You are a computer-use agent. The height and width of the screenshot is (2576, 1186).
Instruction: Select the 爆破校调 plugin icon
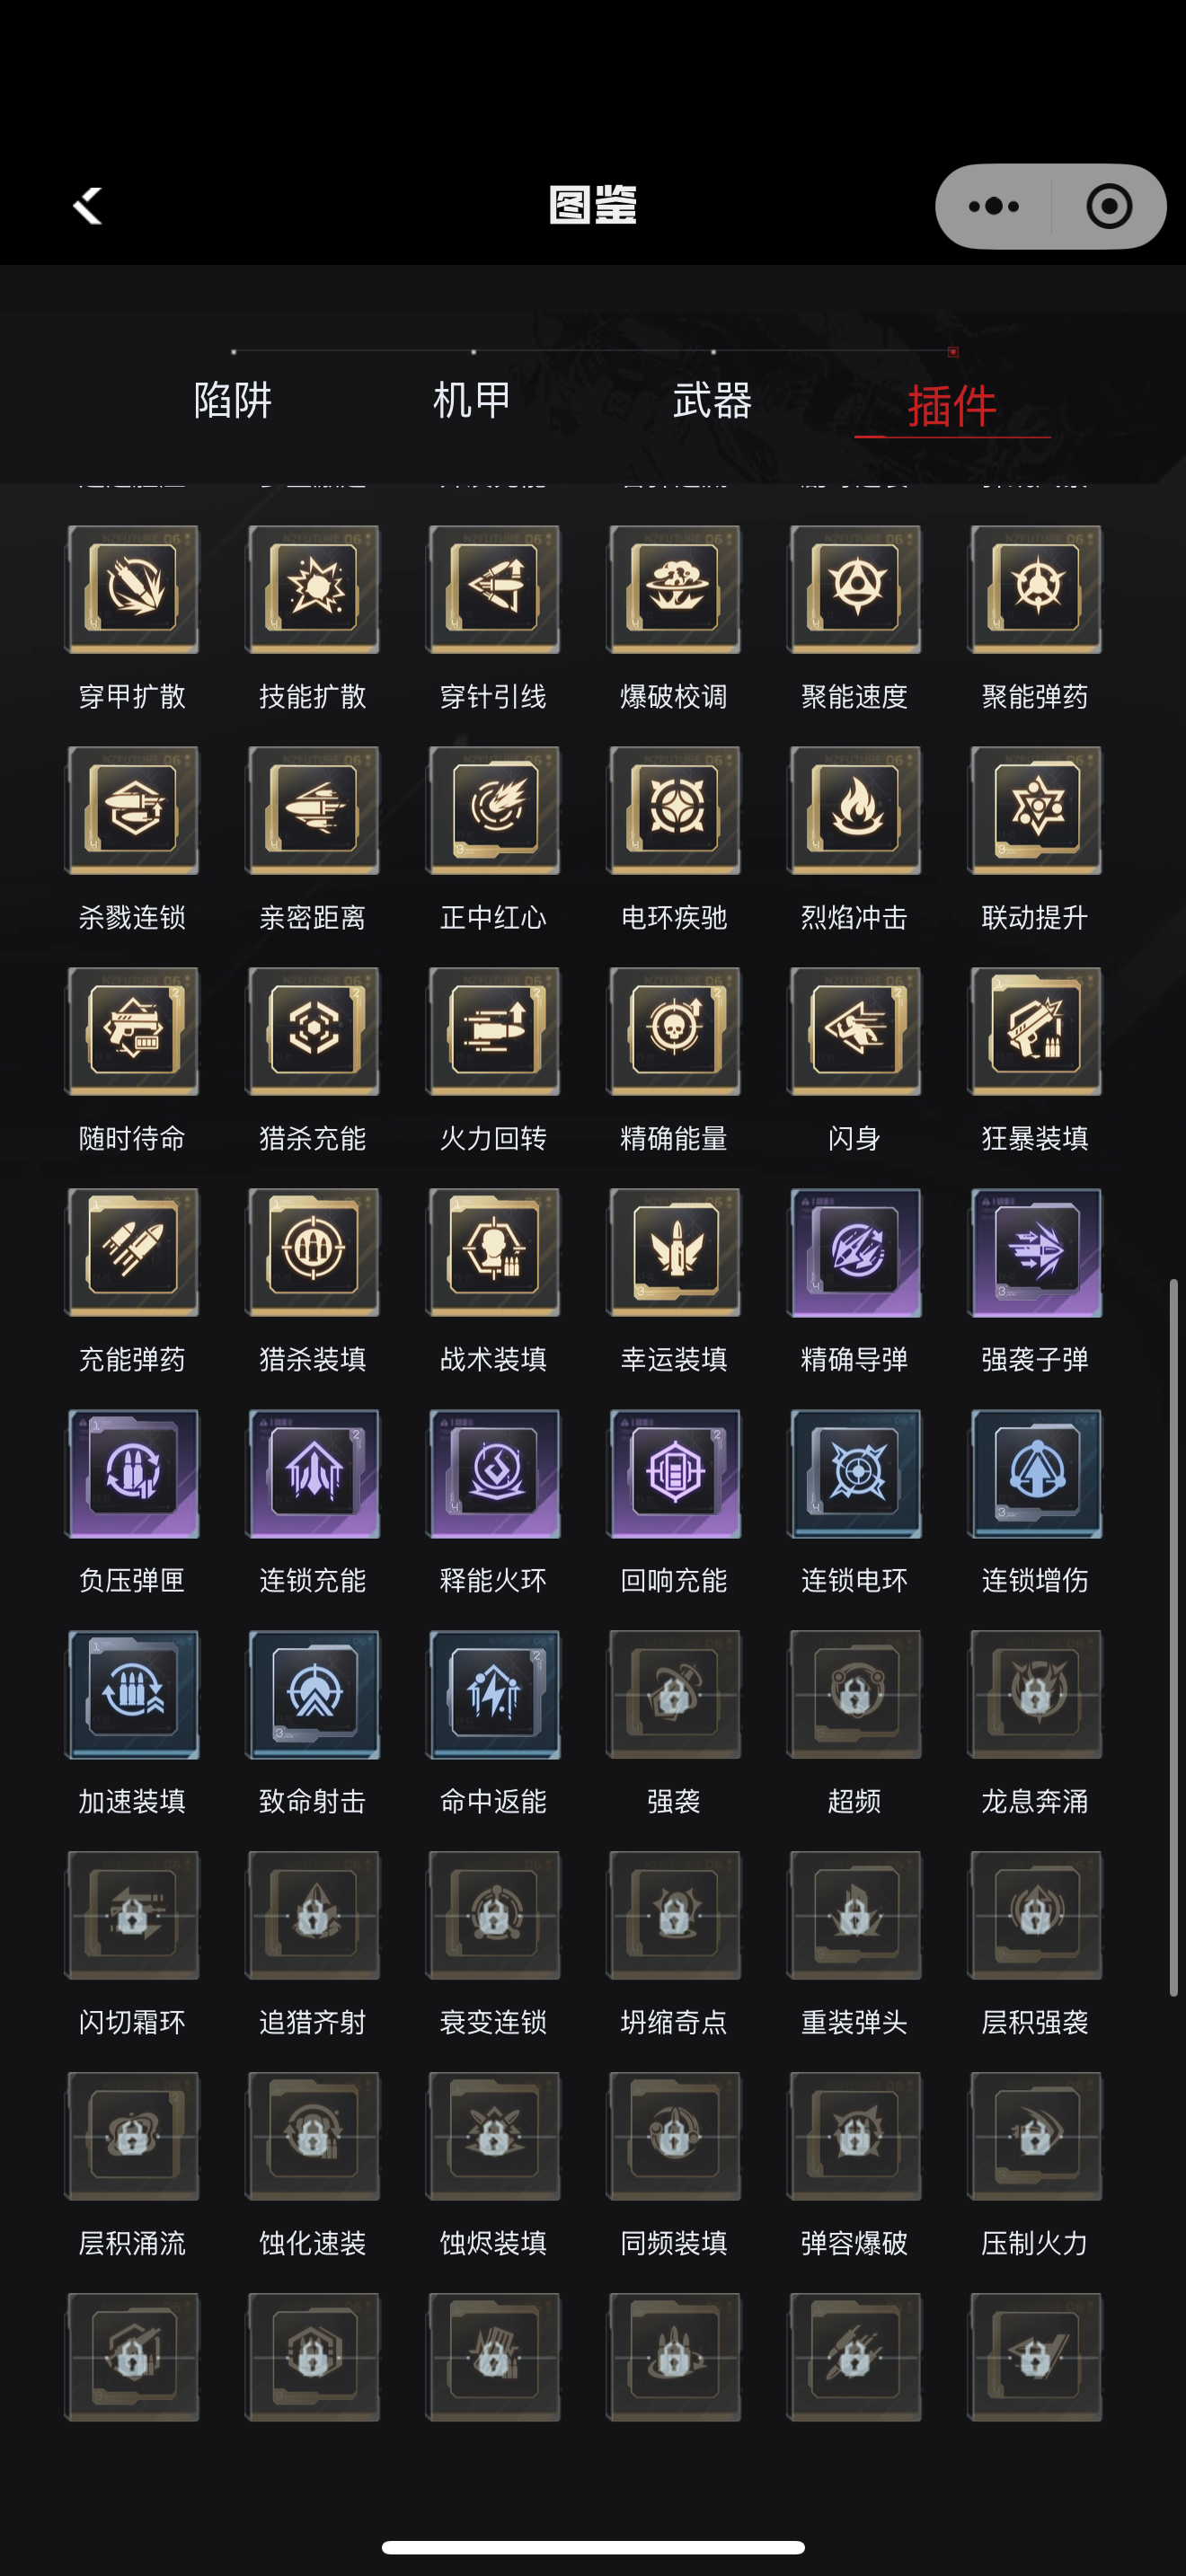674,589
